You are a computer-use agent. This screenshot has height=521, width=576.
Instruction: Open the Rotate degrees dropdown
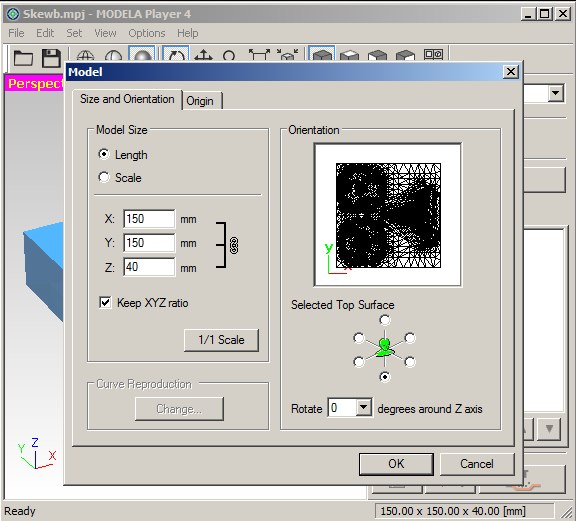(363, 407)
